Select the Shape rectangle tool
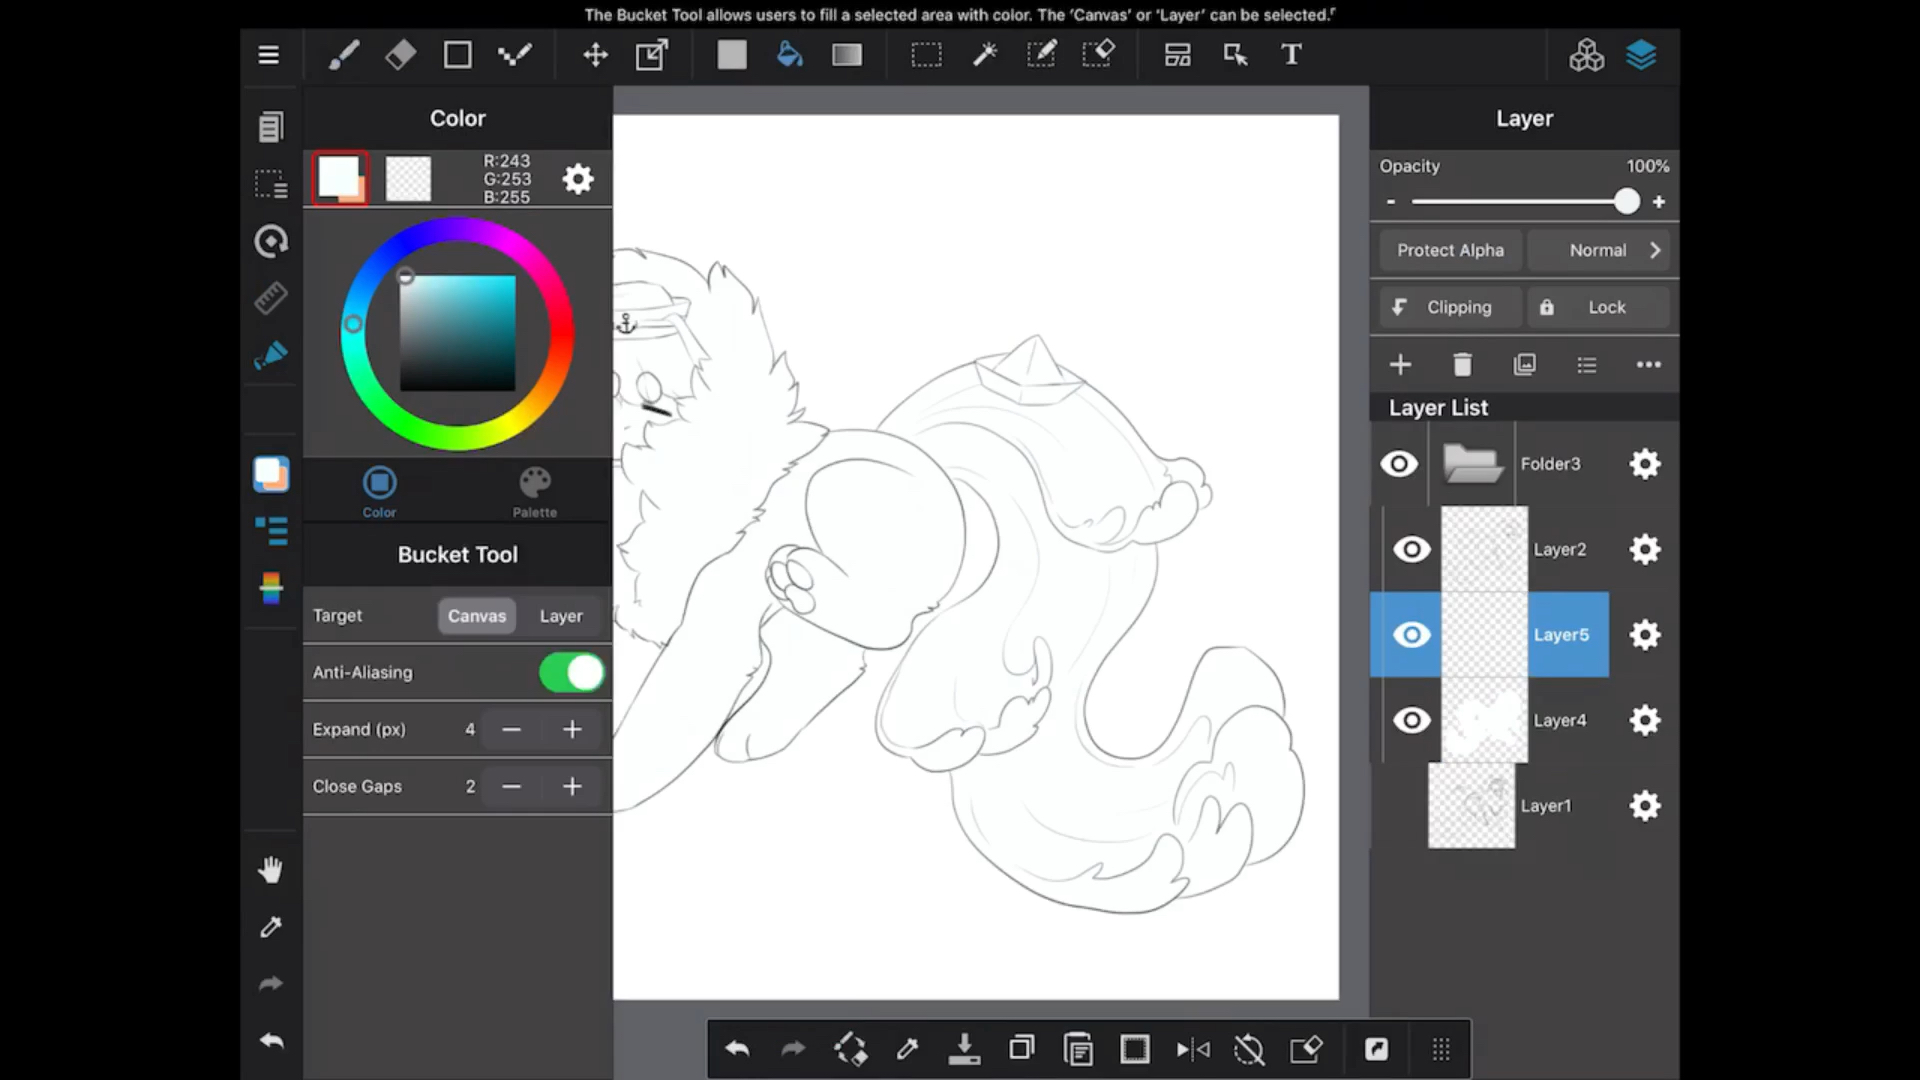The image size is (1920, 1080). point(457,55)
